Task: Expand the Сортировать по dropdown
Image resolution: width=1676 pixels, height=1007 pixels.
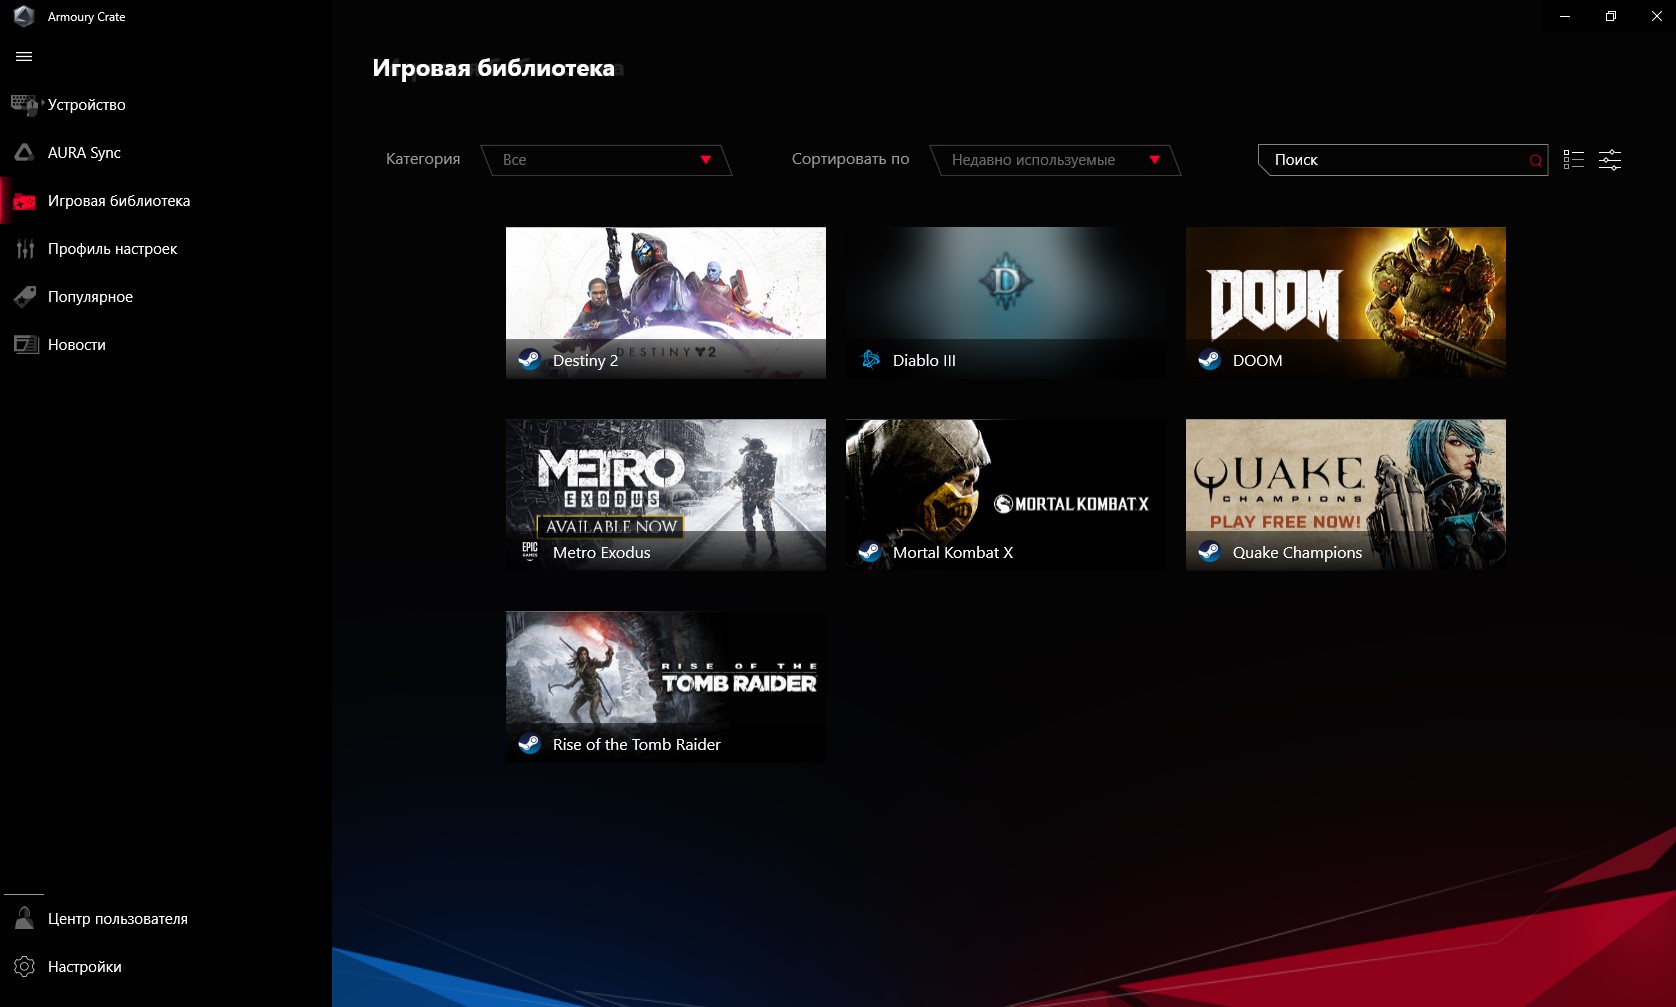Action: [1055, 160]
